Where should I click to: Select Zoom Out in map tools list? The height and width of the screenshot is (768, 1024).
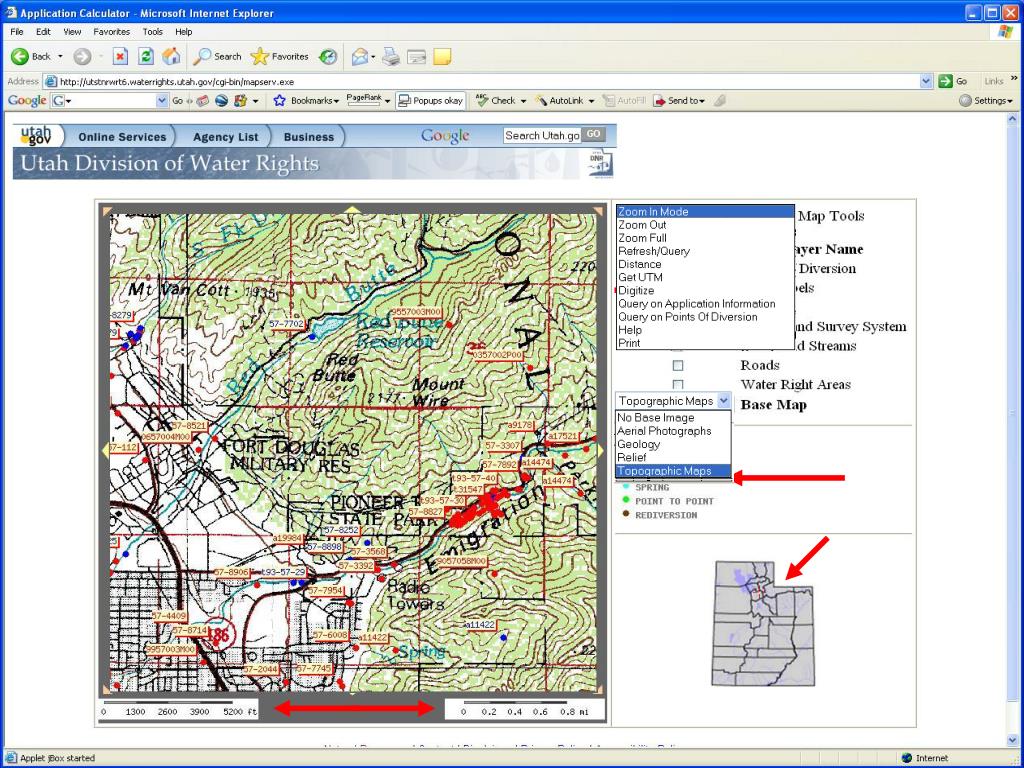(x=642, y=225)
